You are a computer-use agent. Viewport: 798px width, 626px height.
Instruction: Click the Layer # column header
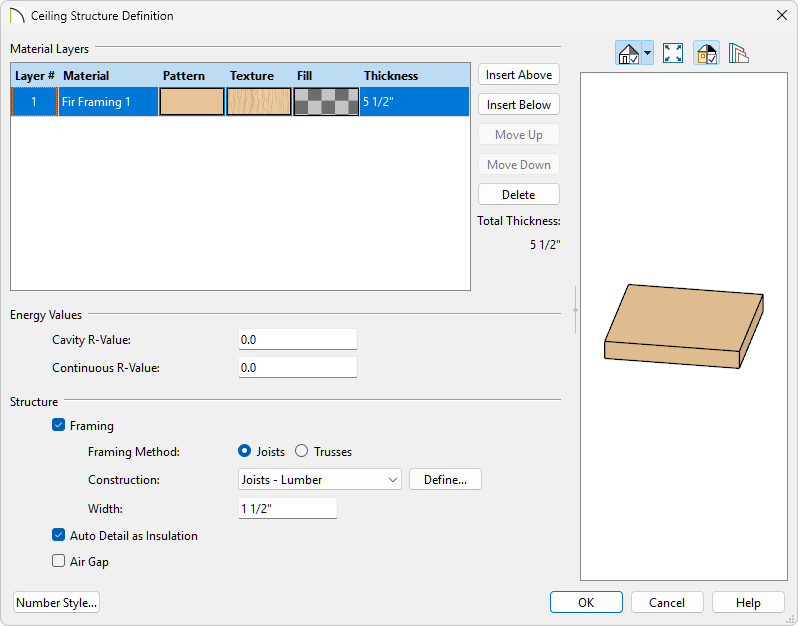click(35, 75)
